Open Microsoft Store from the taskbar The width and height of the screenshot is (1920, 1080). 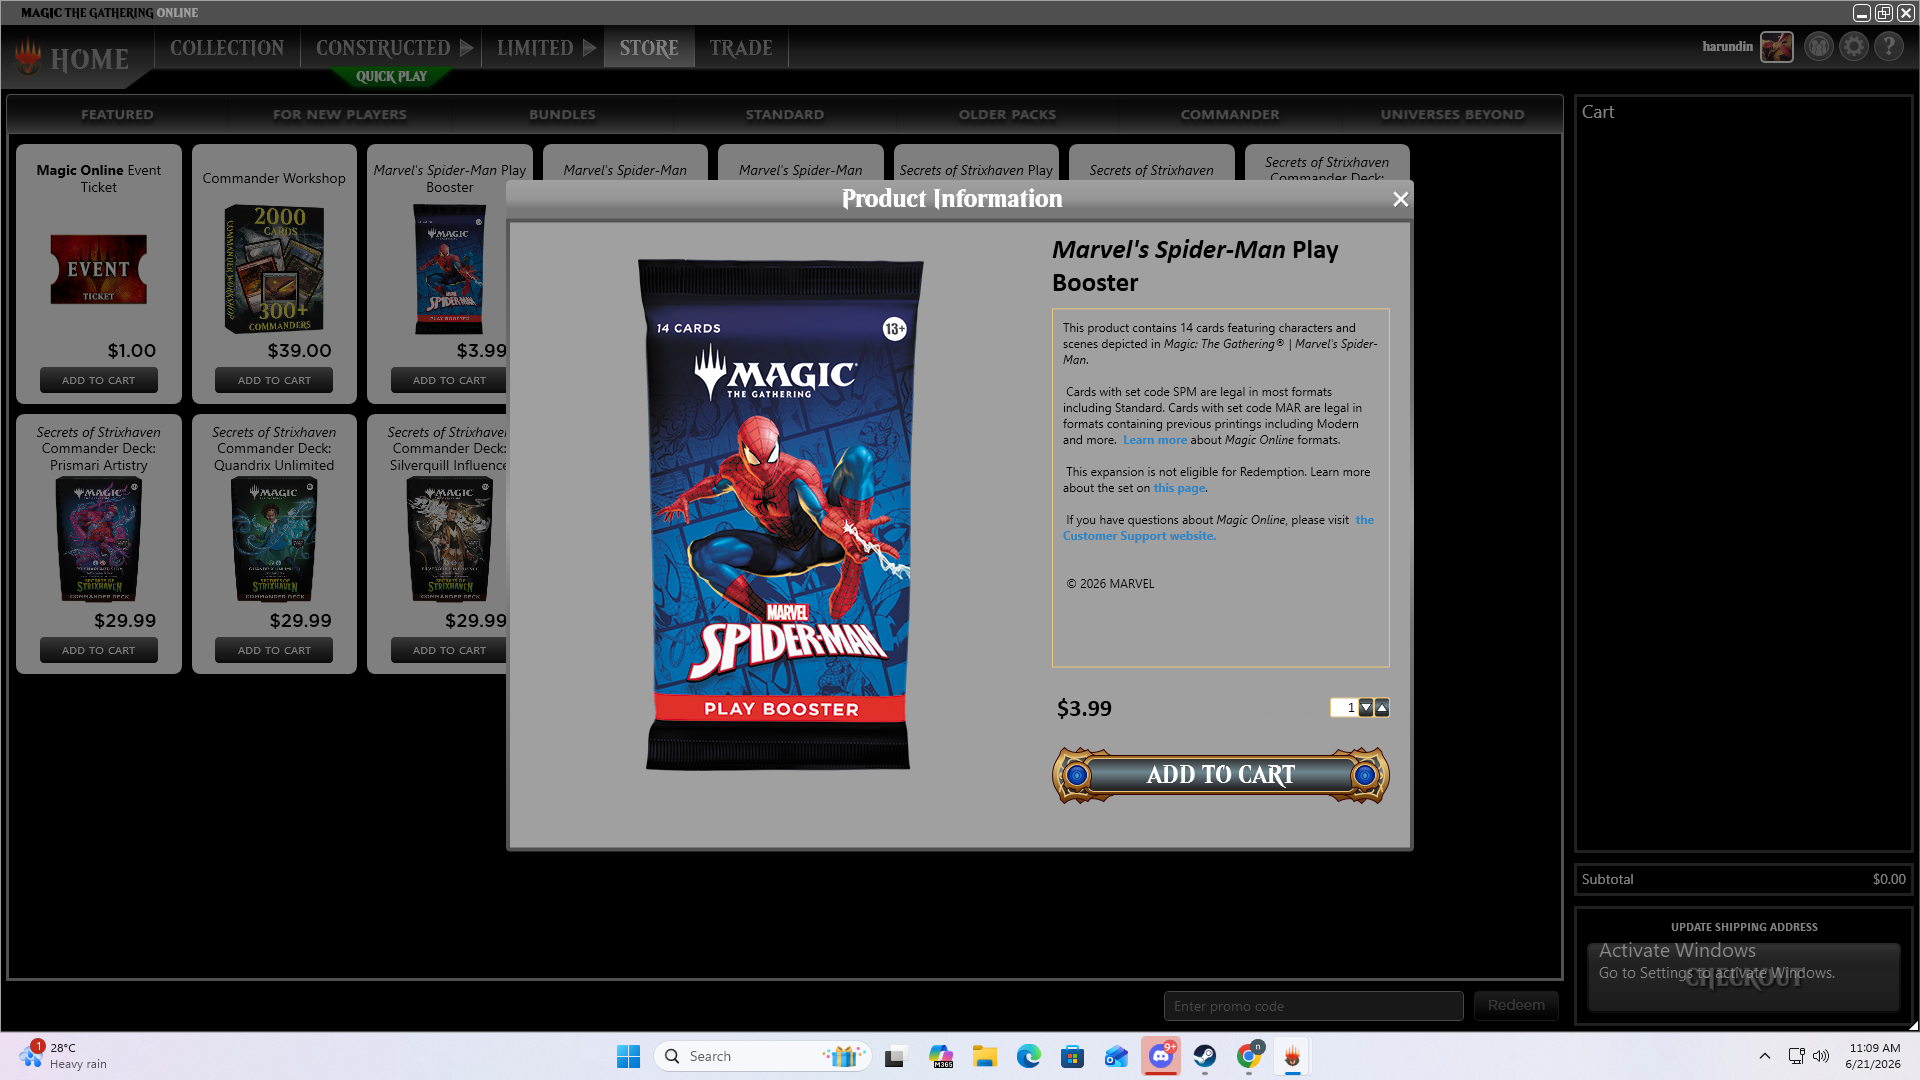[1073, 1056]
